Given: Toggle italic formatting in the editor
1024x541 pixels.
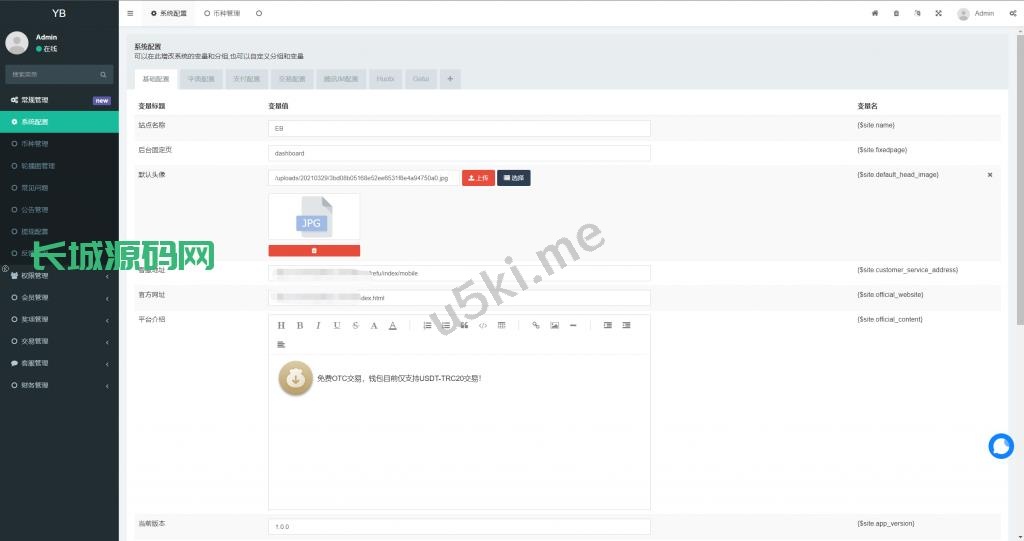Looking at the screenshot, I should 318,325.
